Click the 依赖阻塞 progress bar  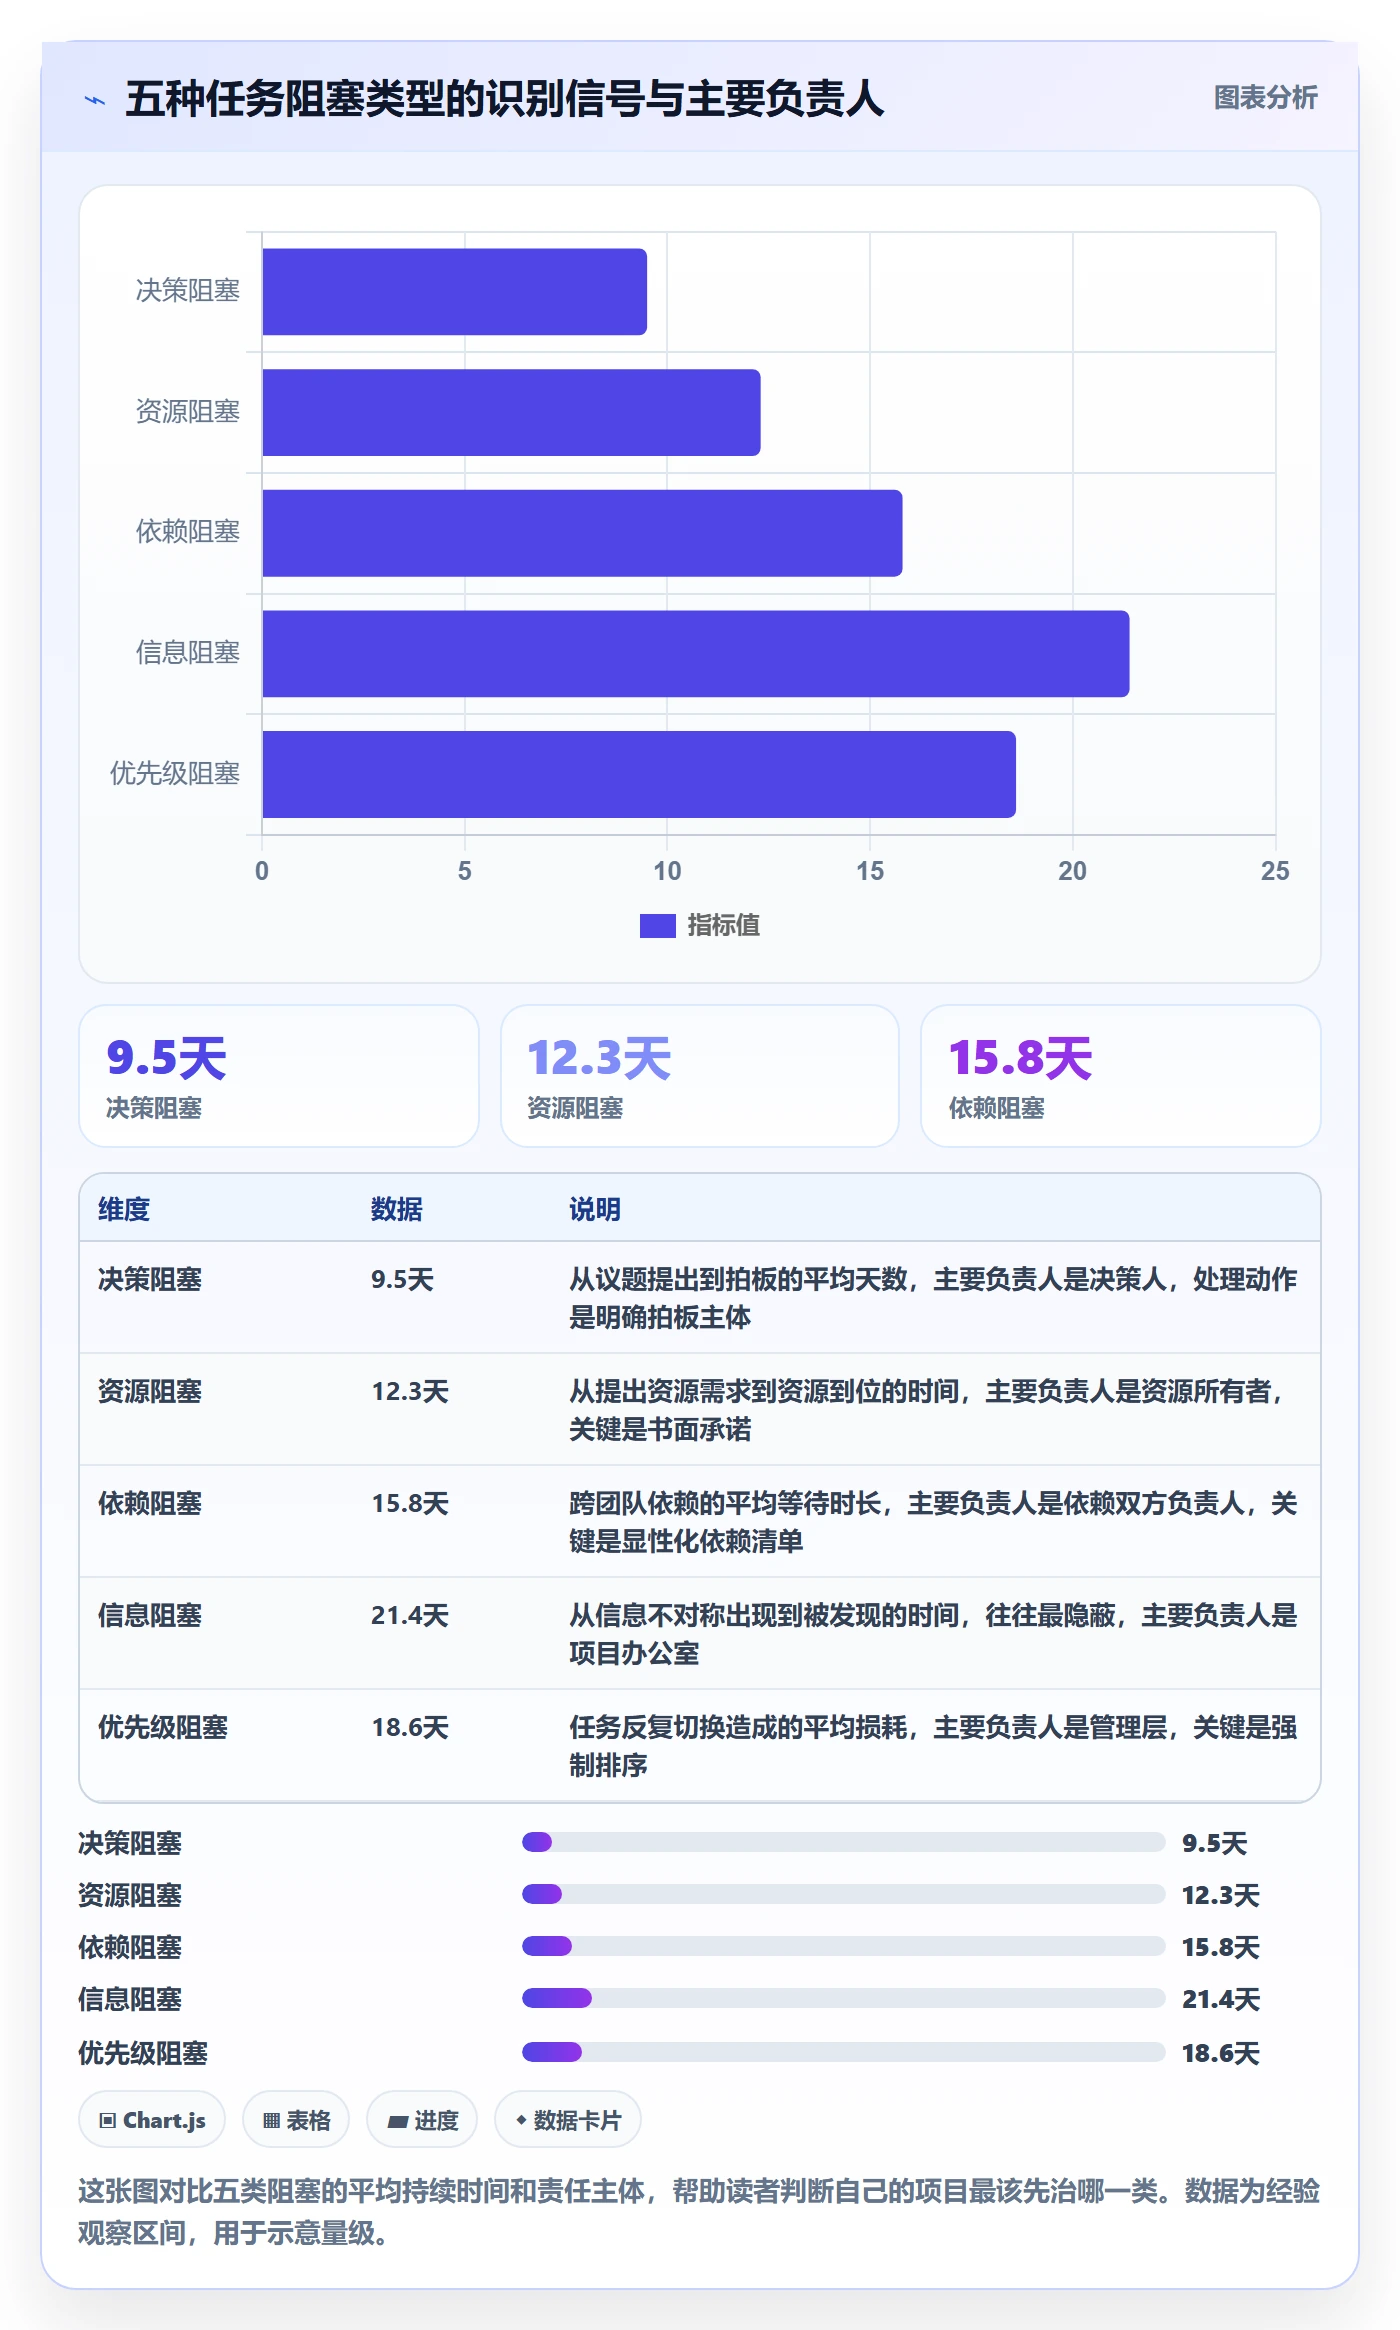[843, 1946]
